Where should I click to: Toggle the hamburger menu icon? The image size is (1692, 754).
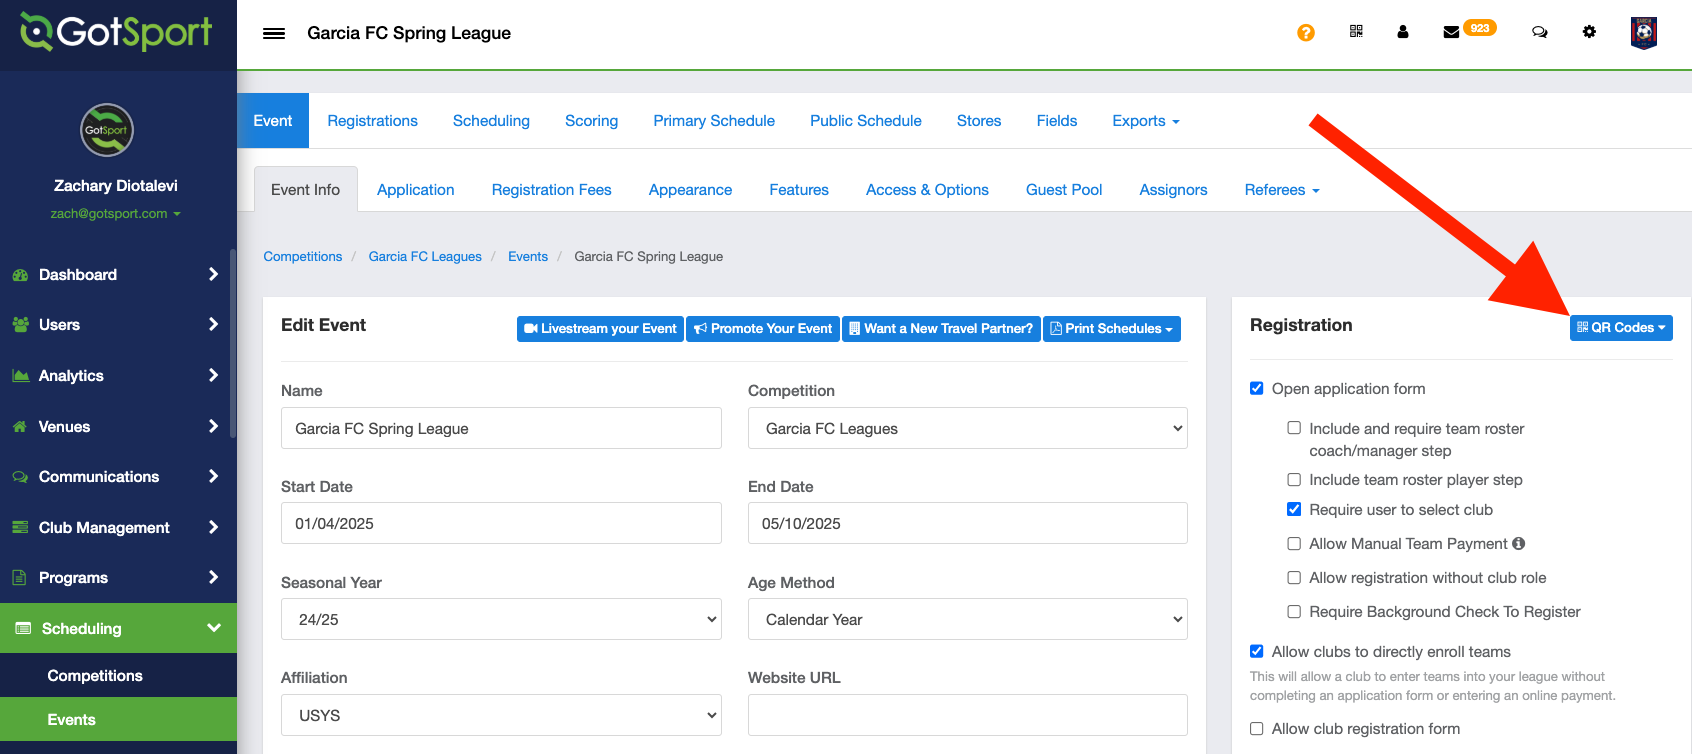[x=274, y=33]
